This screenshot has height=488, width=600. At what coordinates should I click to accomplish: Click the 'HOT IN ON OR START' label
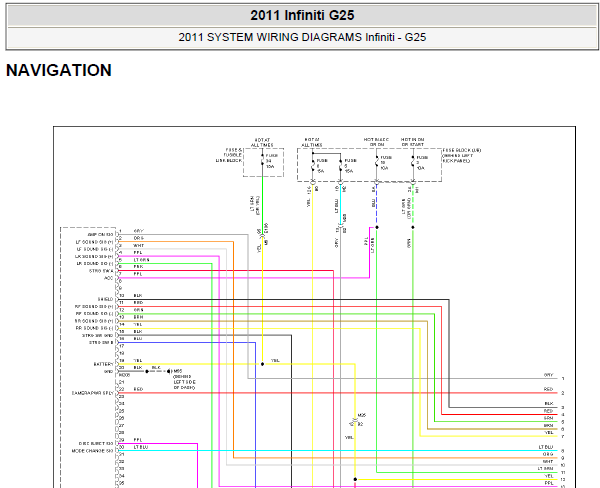point(412,142)
